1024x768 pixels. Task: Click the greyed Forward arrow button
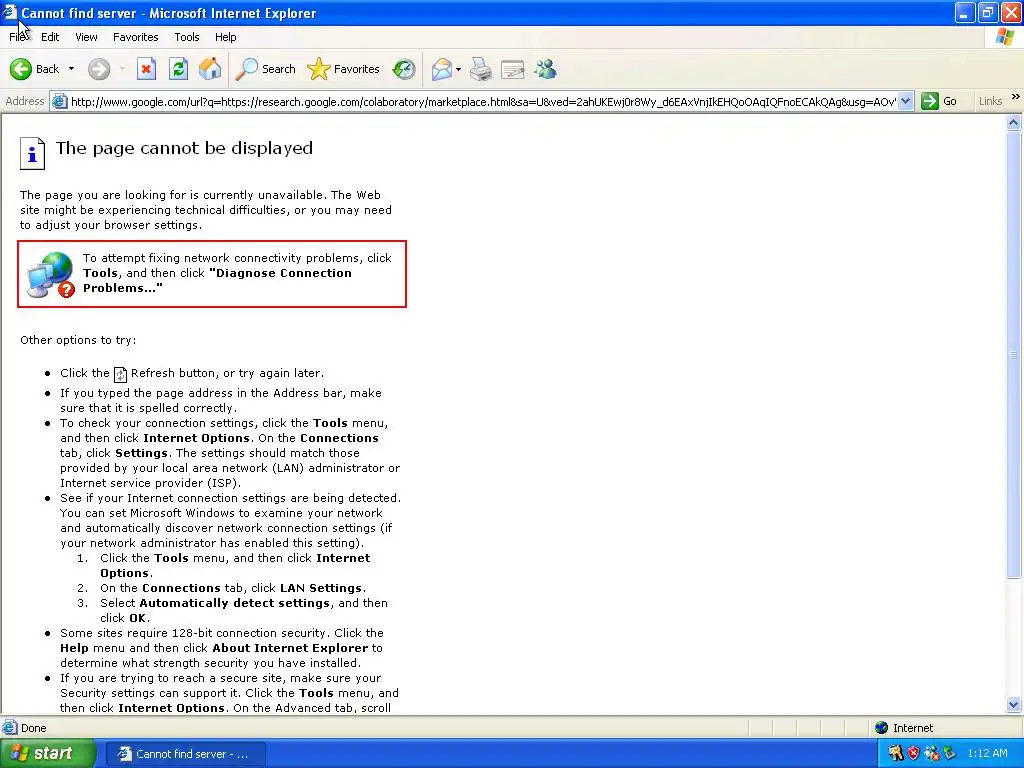point(99,69)
